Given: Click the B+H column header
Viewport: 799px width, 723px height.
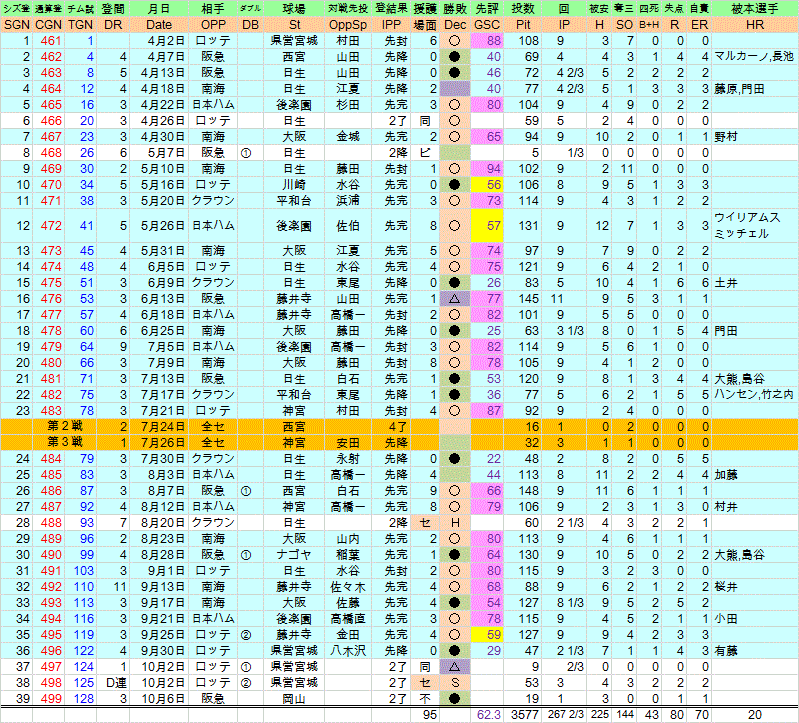Looking at the screenshot, I should 649,24.
